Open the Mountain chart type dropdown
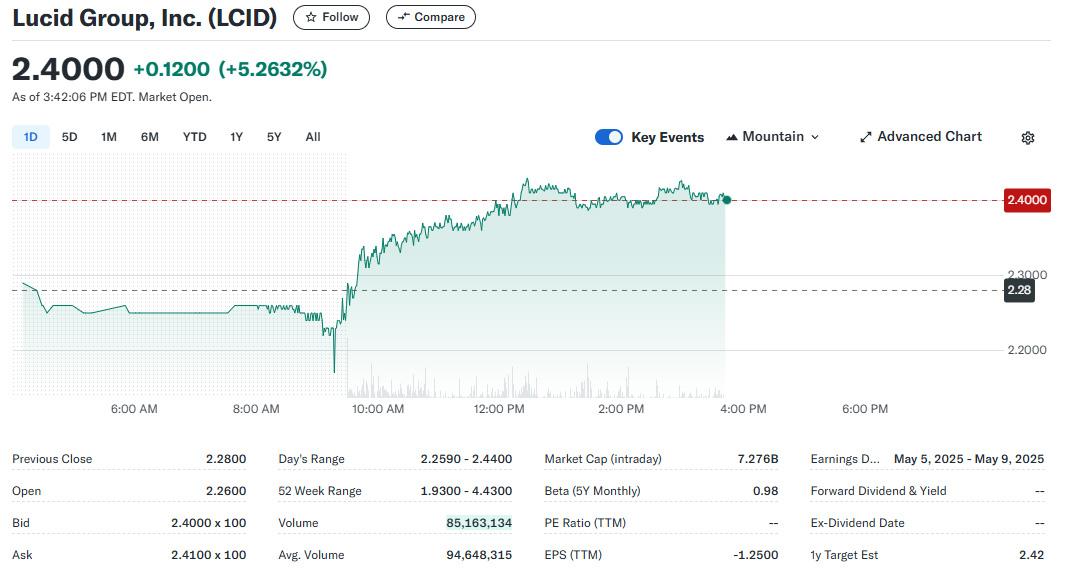Screen dimensions: 1067x570 pos(772,137)
